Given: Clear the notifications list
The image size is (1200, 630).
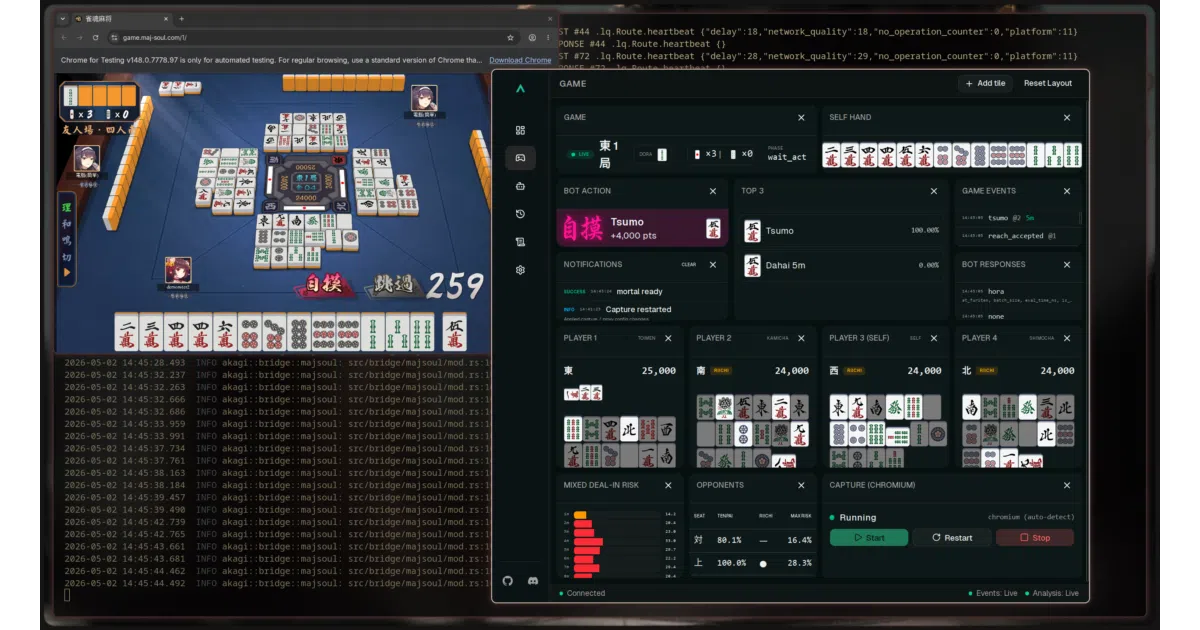Looking at the screenshot, I should [x=689, y=265].
